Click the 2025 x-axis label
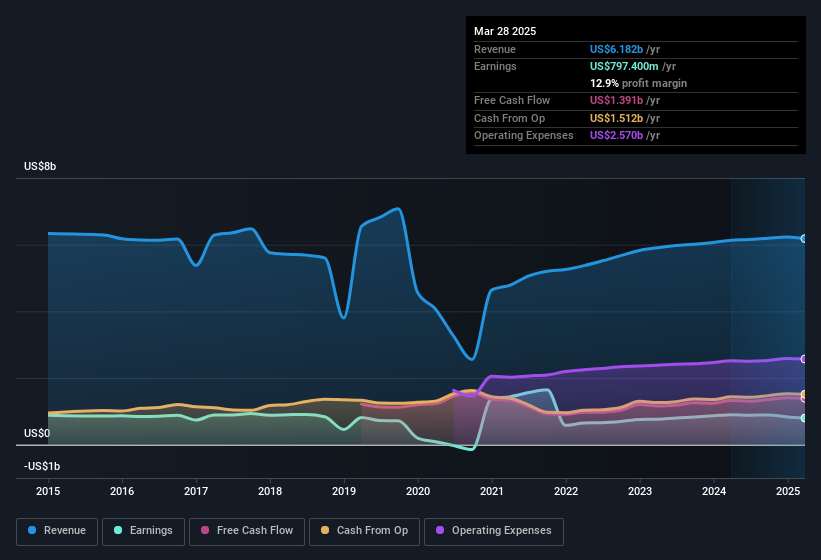 click(x=788, y=491)
